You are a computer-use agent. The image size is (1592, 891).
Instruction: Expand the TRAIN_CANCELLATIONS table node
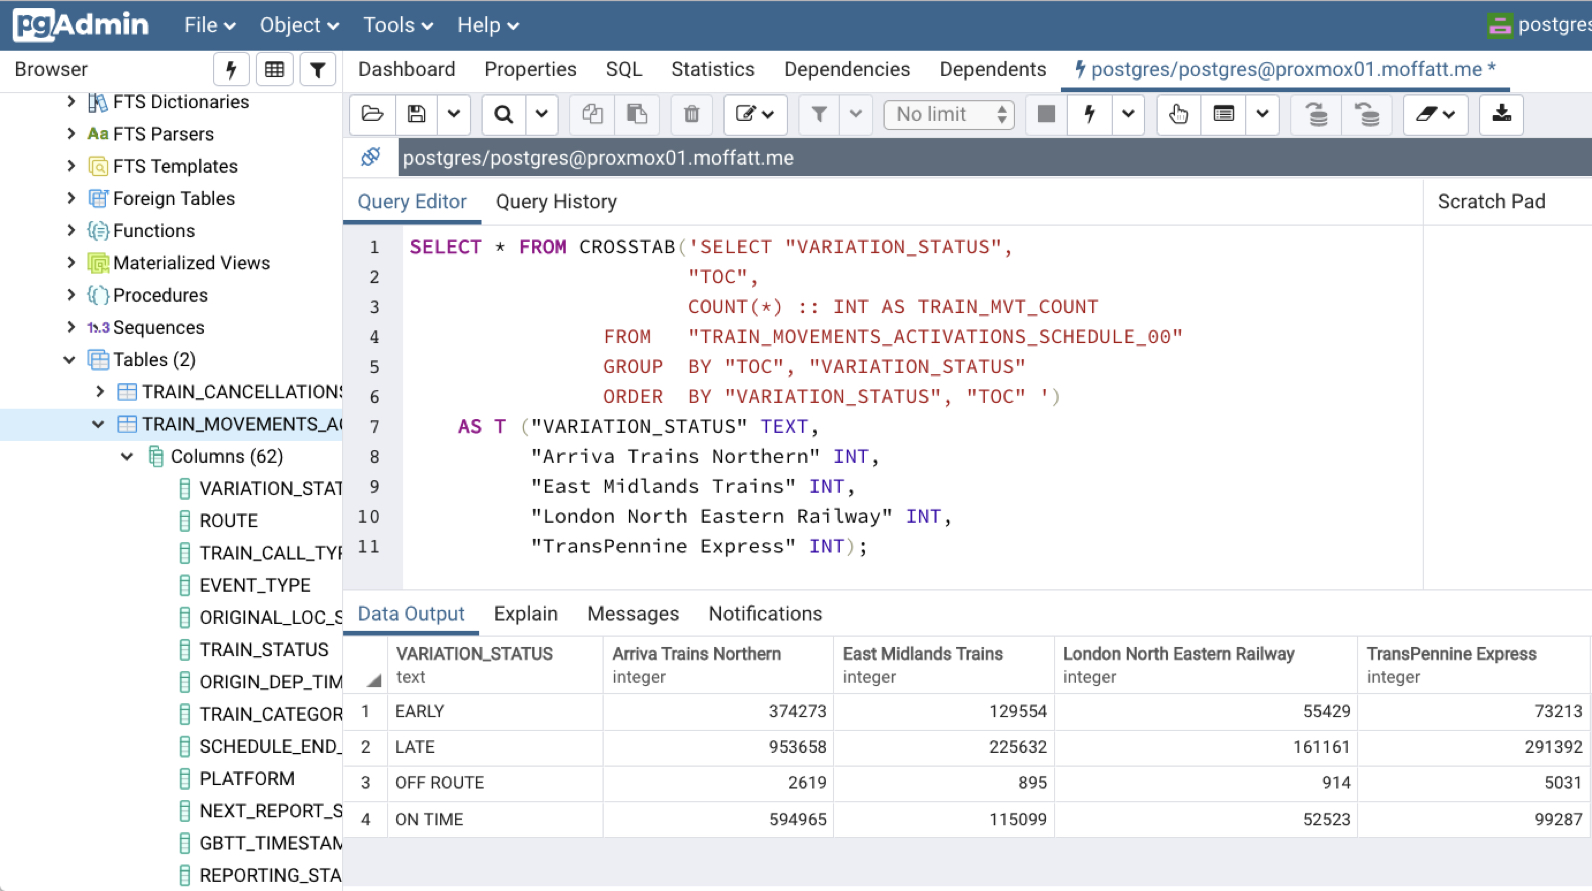100,391
